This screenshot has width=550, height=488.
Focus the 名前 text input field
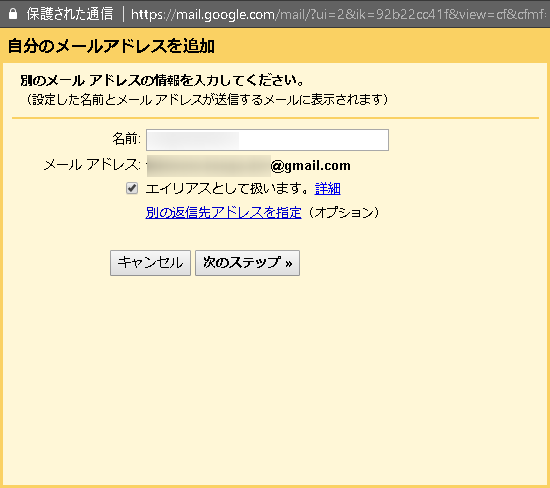click(267, 140)
